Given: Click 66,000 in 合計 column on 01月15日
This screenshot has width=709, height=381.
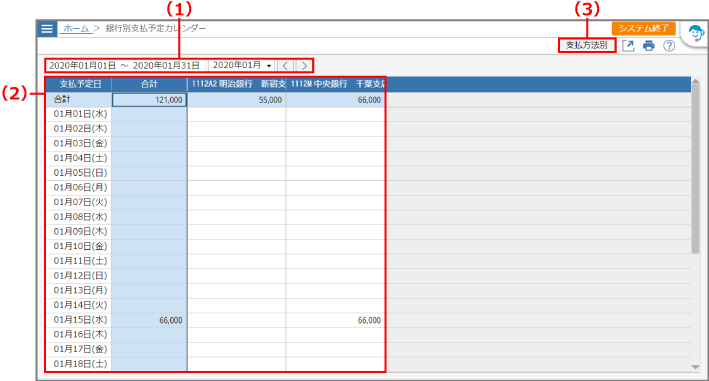Looking at the screenshot, I should pos(149,320).
